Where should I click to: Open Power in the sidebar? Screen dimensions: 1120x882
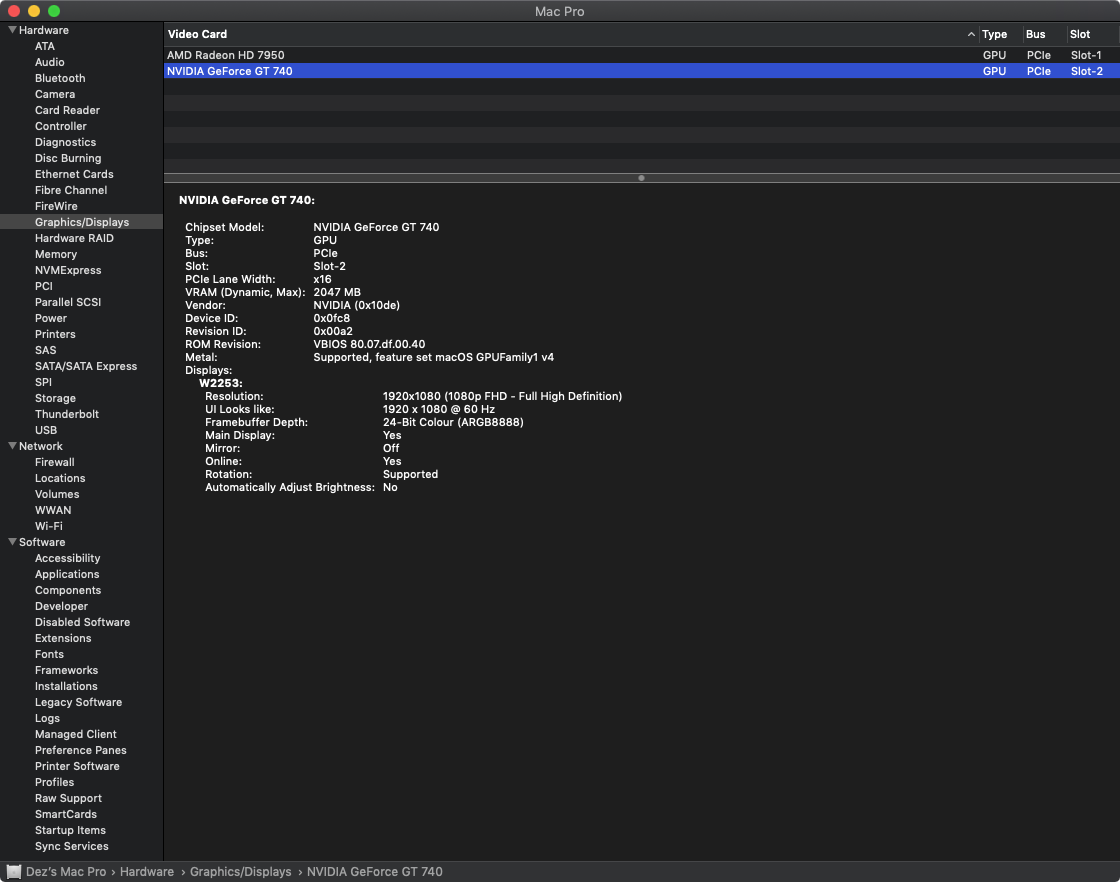(x=51, y=318)
